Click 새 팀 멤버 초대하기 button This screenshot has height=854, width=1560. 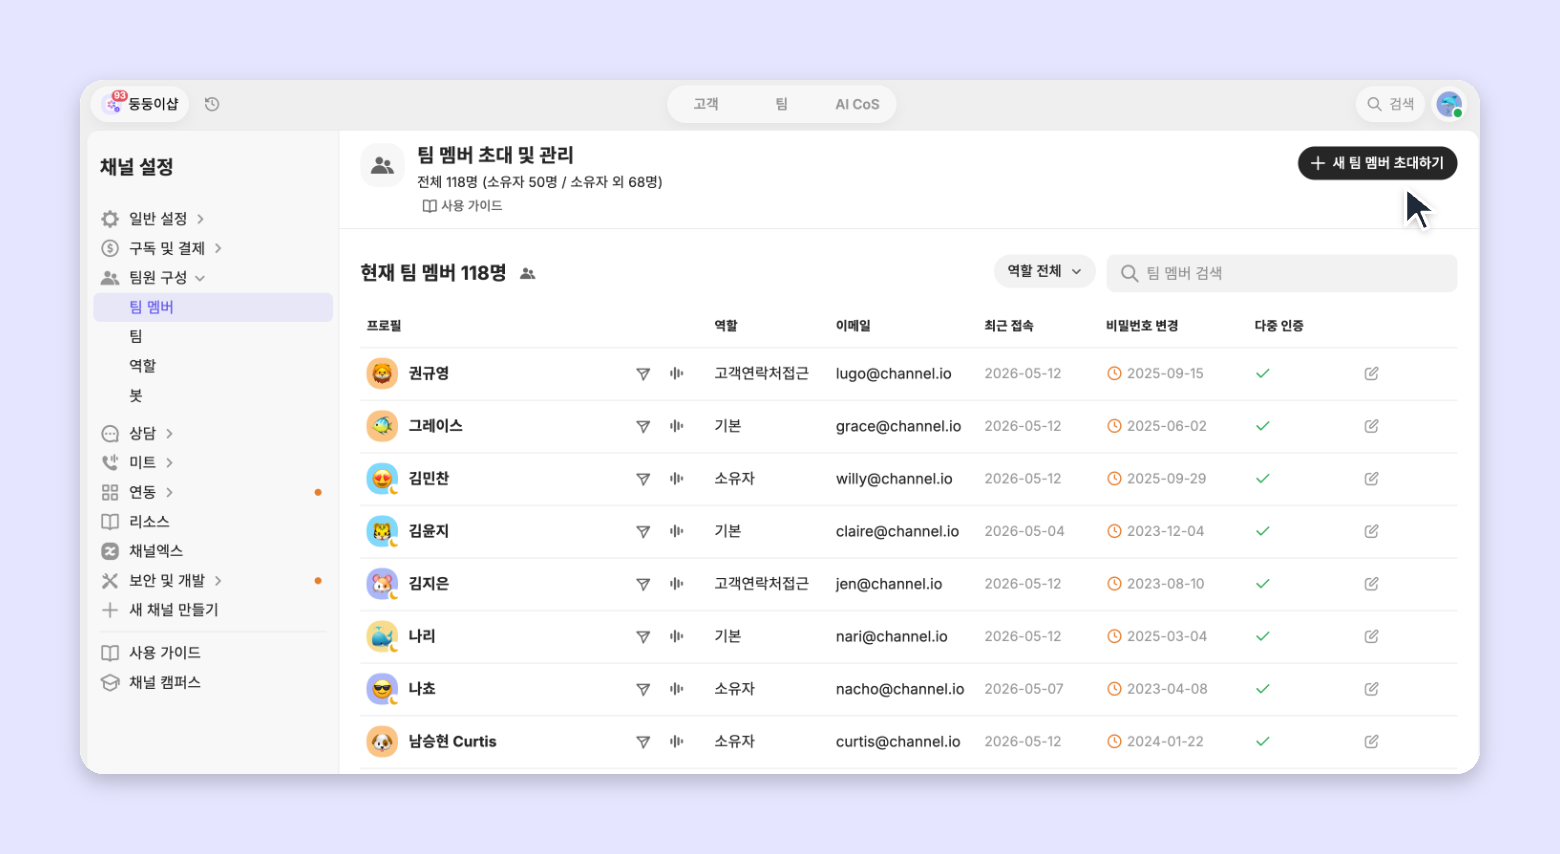tap(1377, 163)
